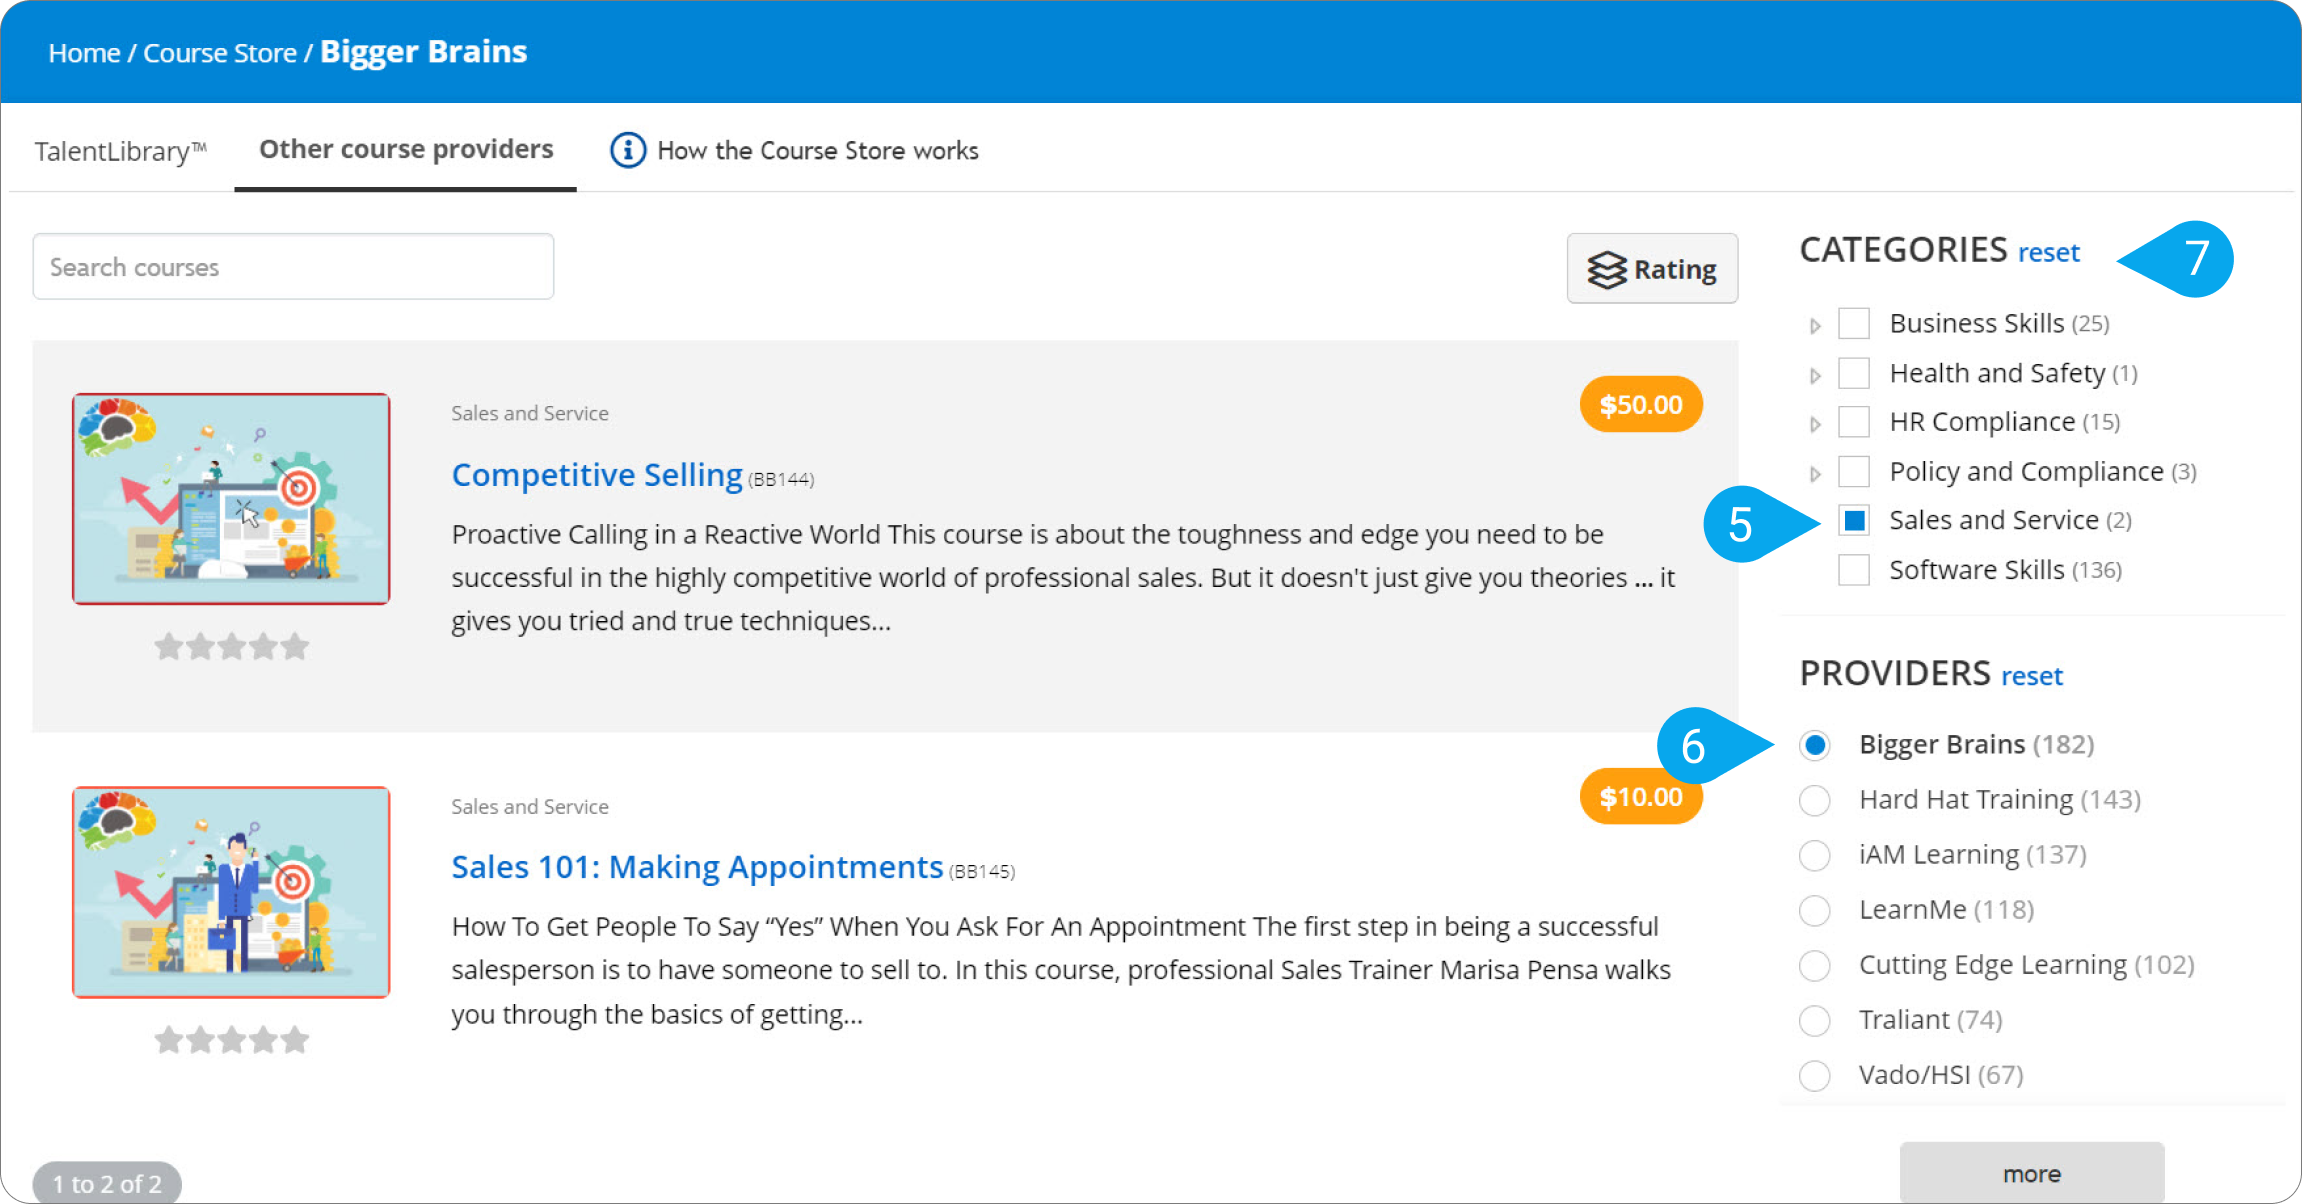Switch to the Other course providers tab
Screen dimensions: 2302x1204
[x=405, y=150]
